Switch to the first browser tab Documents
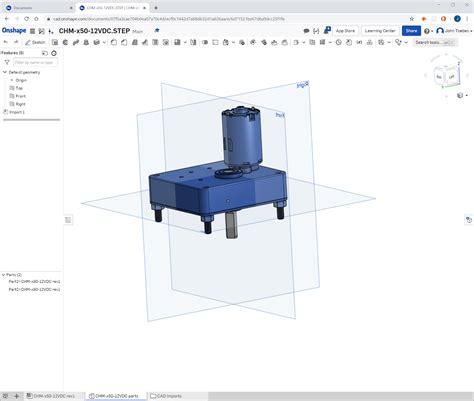 coord(39,8)
